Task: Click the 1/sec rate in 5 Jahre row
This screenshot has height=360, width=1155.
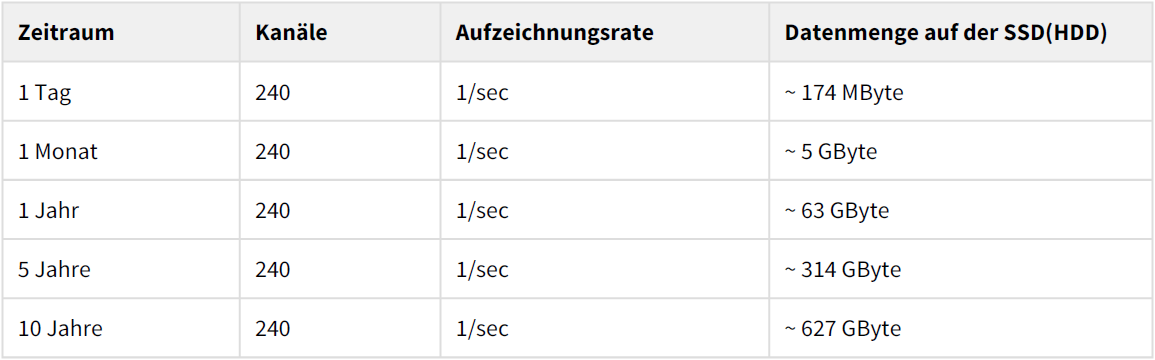Action: (482, 269)
